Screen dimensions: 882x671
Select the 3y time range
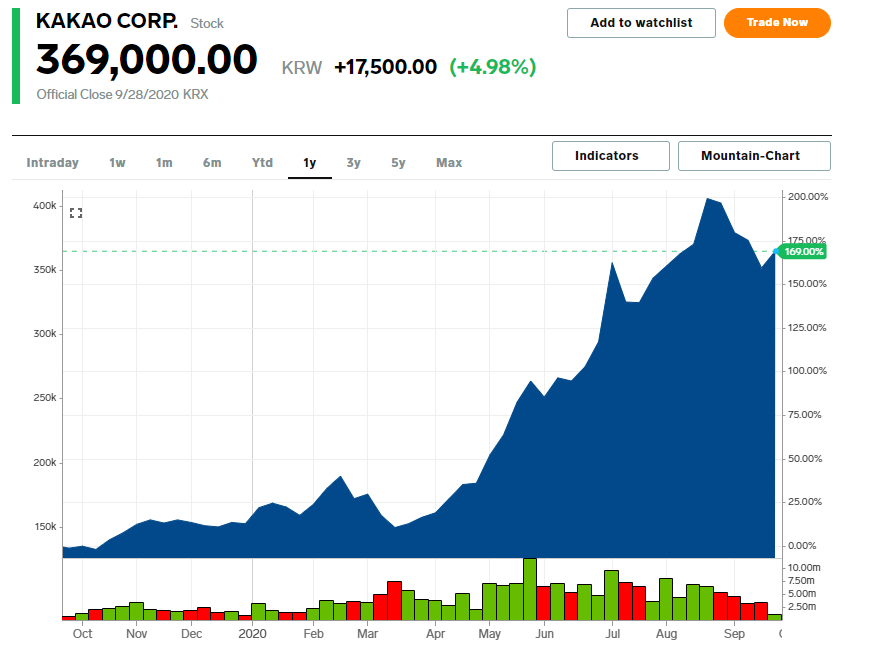(x=353, y=163)
